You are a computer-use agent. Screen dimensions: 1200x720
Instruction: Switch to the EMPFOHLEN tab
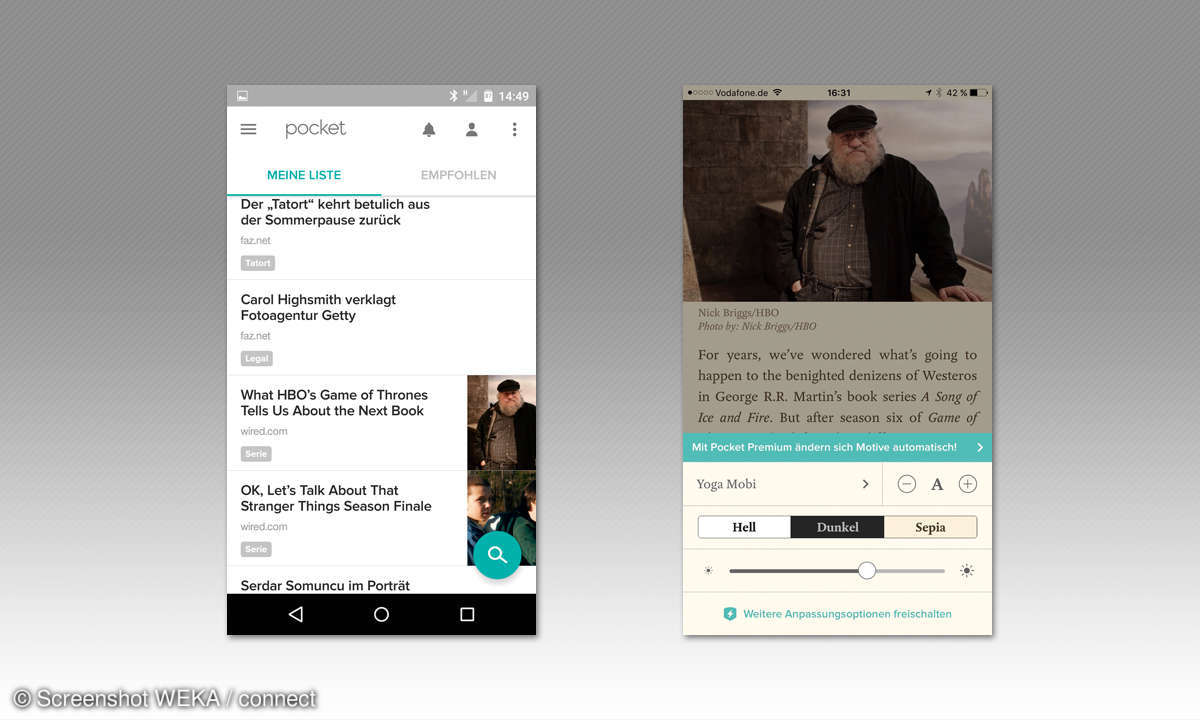(458, 175)
